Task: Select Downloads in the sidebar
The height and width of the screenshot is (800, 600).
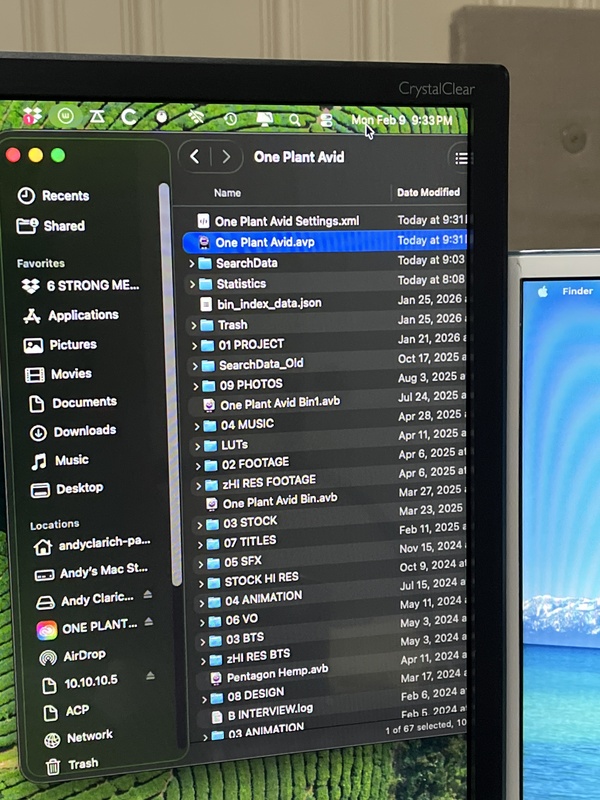Action: tap(84, 431)
